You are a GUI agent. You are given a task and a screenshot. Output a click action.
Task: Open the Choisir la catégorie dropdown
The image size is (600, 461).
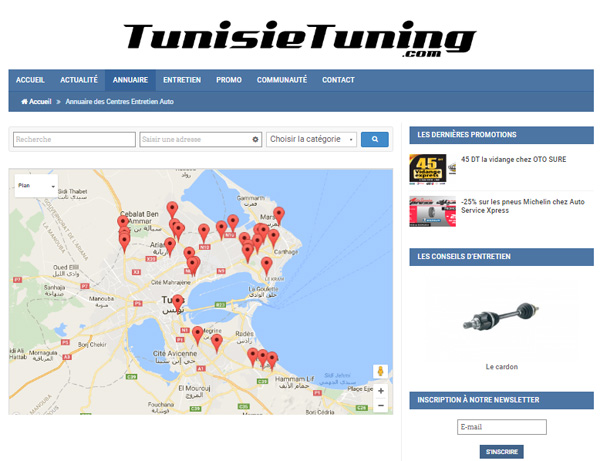coord(311,139)
